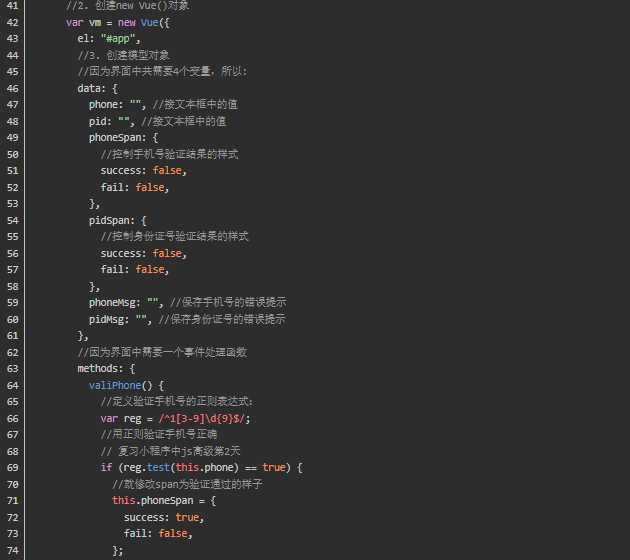Click the 'phoneSpan' key on line 49
630x560 pixels.
click(116, 137)
